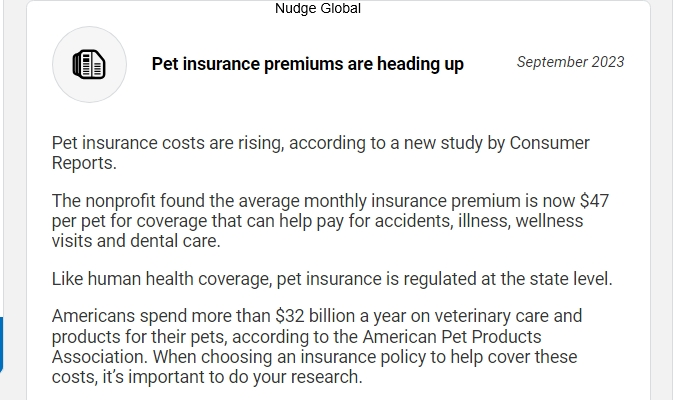Open the "Pet insurance premiums are heading up" headline
676x400 pixels.
pyautogui.click(x=308, y=64)
